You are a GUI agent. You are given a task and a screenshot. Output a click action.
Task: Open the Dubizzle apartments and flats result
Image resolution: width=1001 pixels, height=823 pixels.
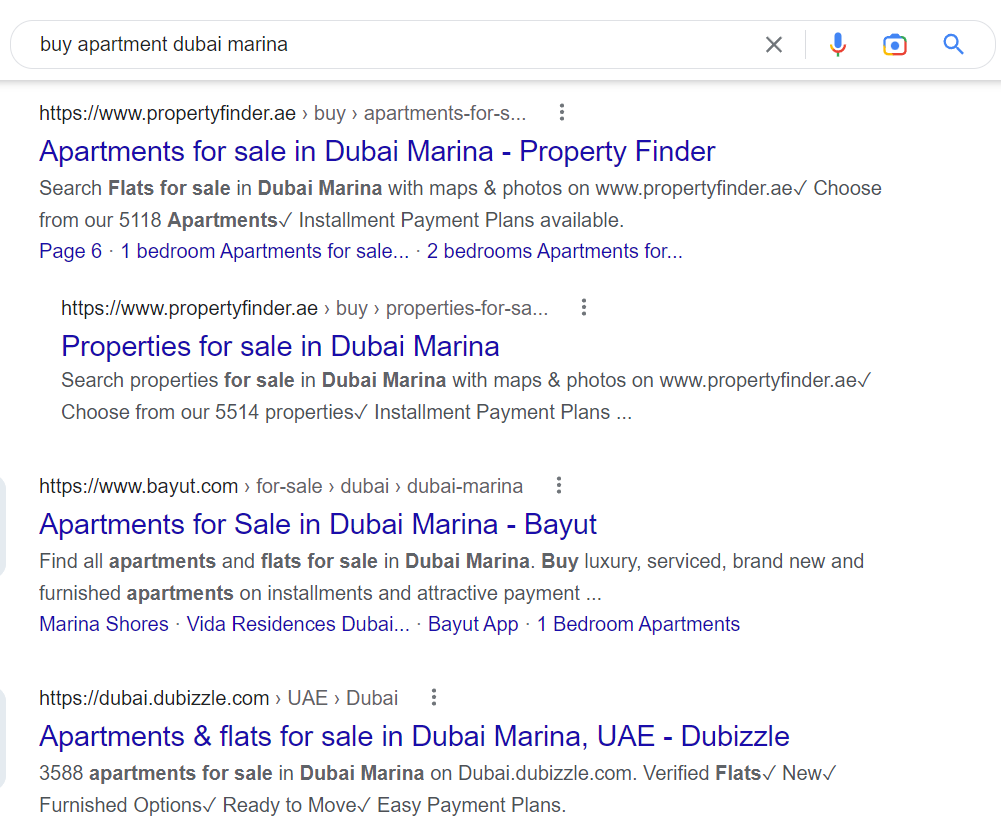click(414, 736)
